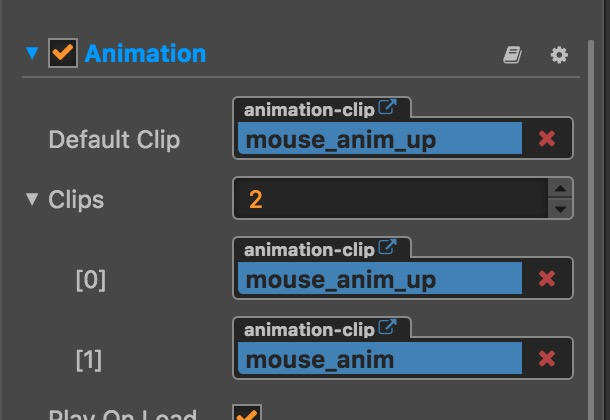Viewport: 610px width, 420px height.
Task: Select clip [1] mouse_anim field
Action: [x=380, y=358]
